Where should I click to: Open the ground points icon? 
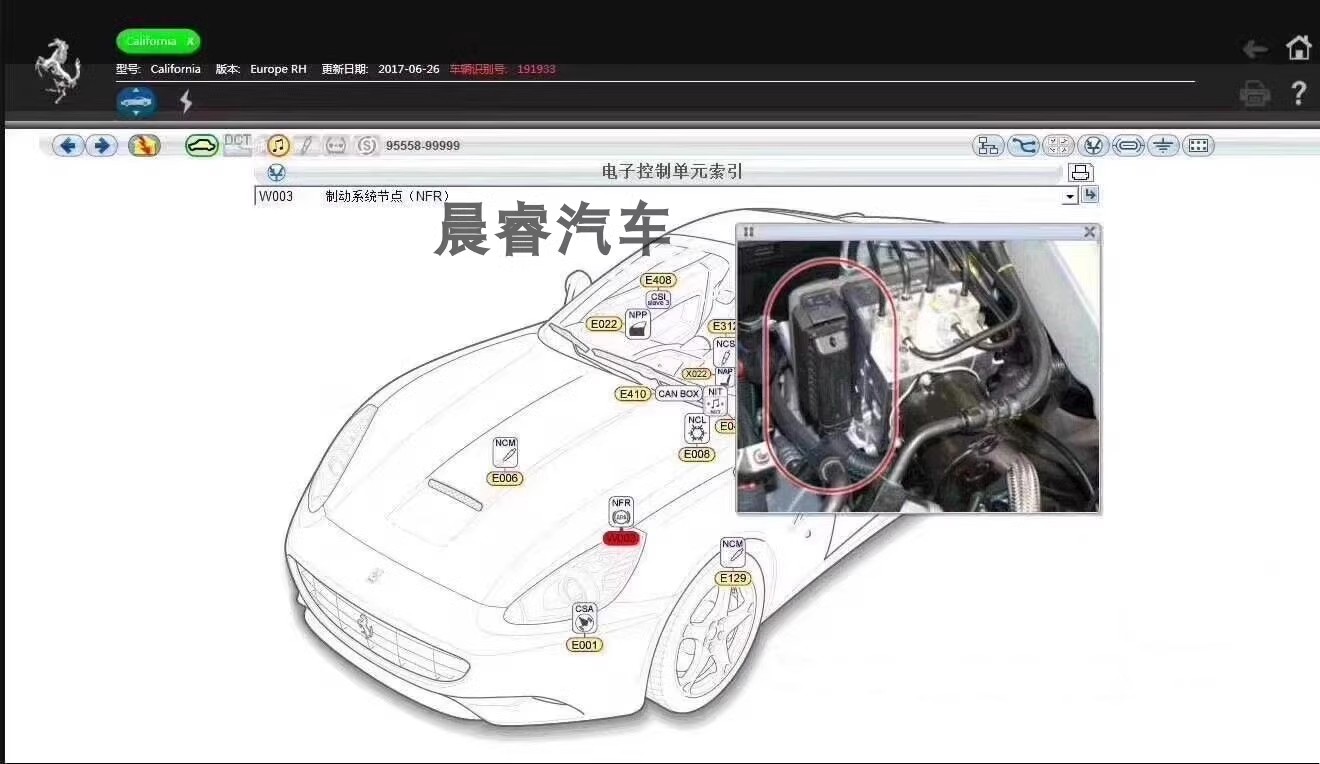click(1163, 146)
